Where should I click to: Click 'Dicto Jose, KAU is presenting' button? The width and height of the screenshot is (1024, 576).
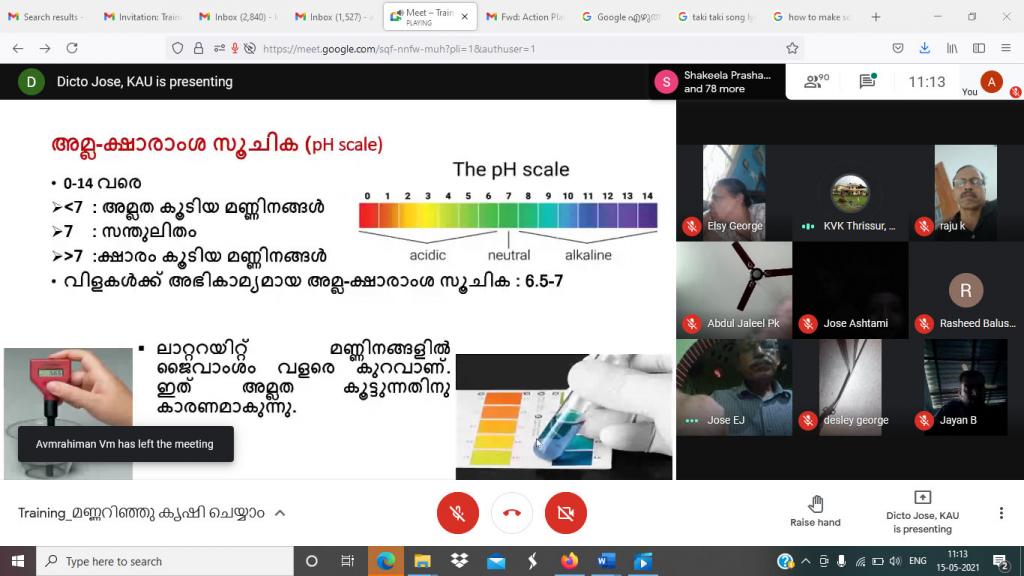pos(922,513)
